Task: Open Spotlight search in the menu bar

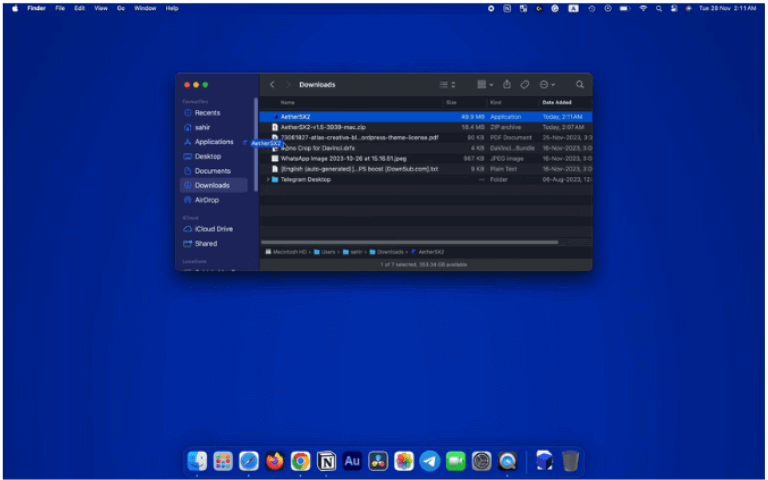Action: [x=659, y=8]
